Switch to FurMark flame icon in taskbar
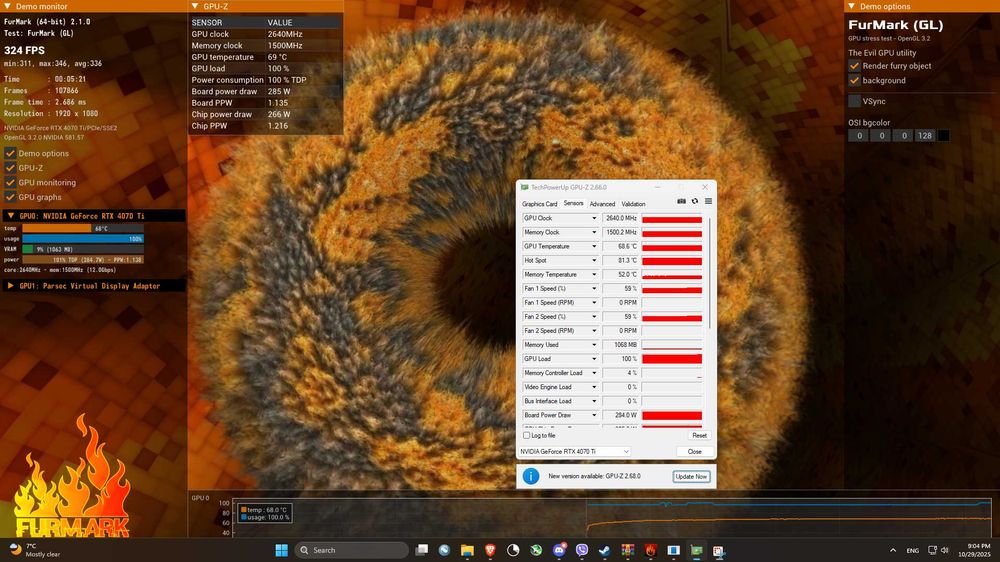Screen dimensions: 1000x562 (651, 551)
